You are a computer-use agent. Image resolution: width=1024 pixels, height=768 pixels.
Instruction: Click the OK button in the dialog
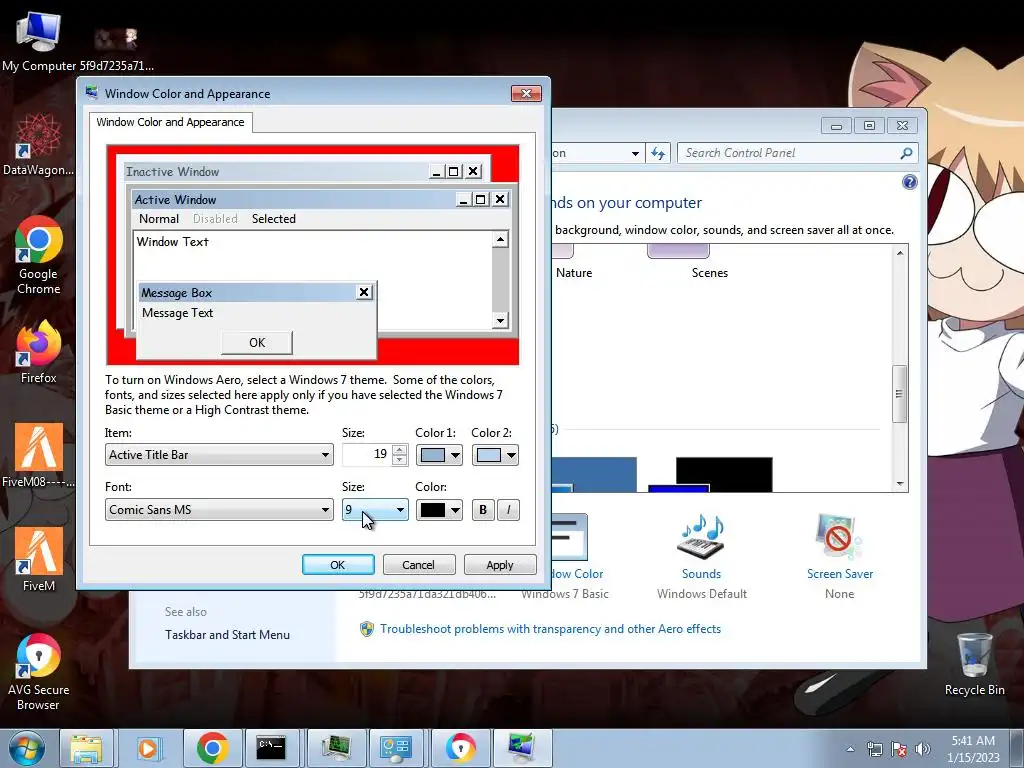(x=338, y=565)
